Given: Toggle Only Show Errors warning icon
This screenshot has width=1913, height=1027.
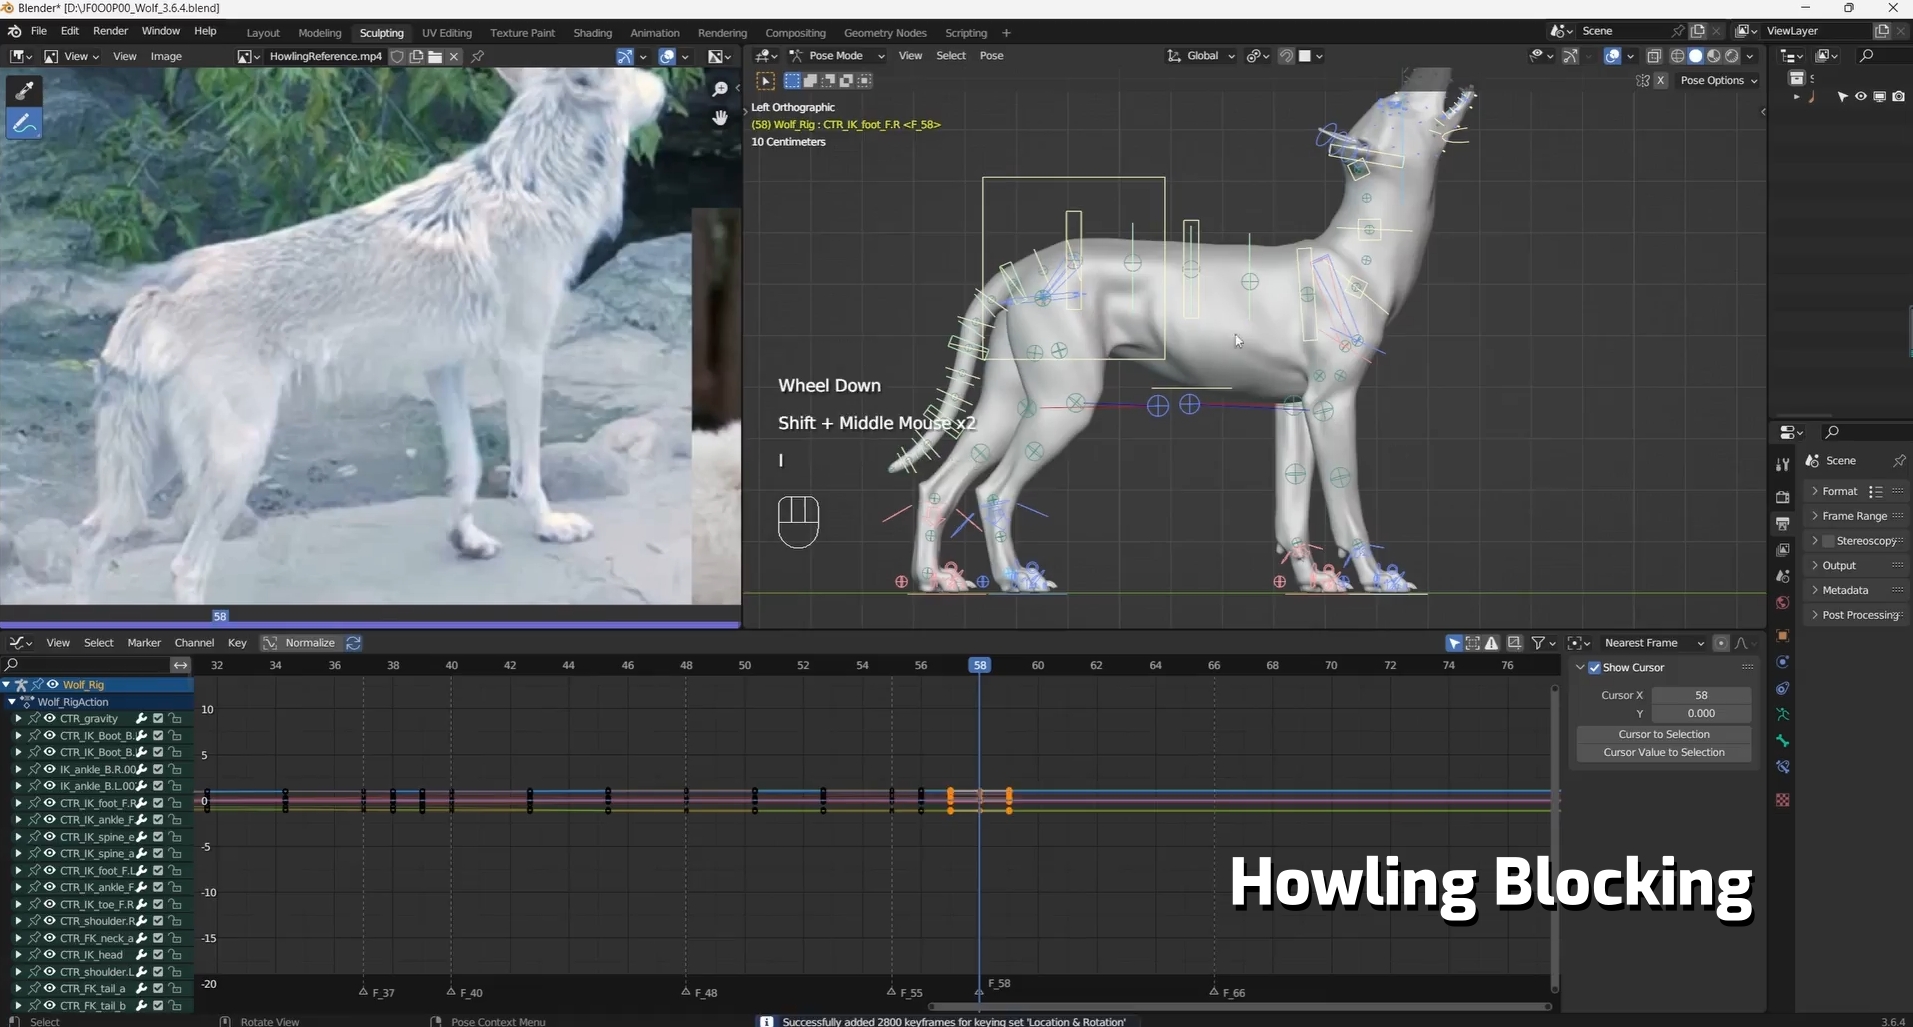Looking at the screenshot, I should click(1491, 643).
